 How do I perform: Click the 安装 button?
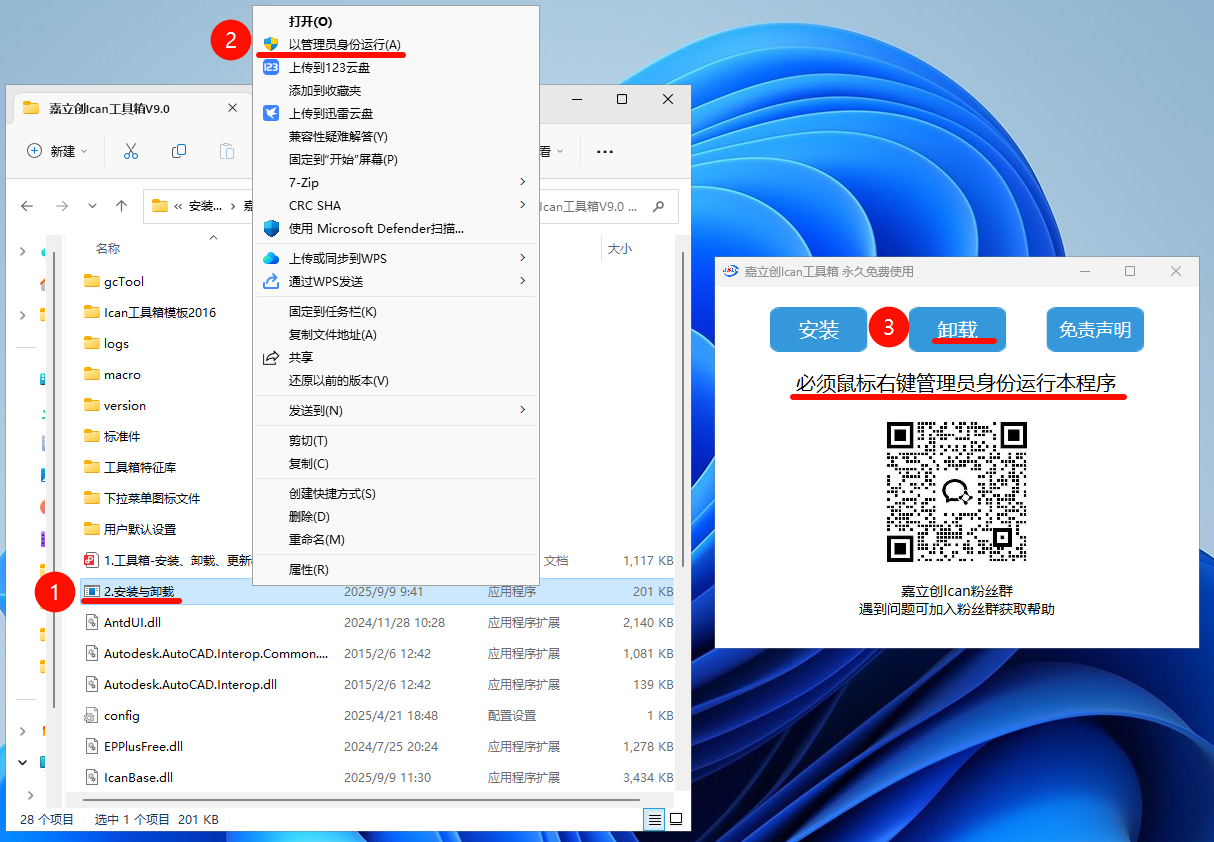[818, 330]
